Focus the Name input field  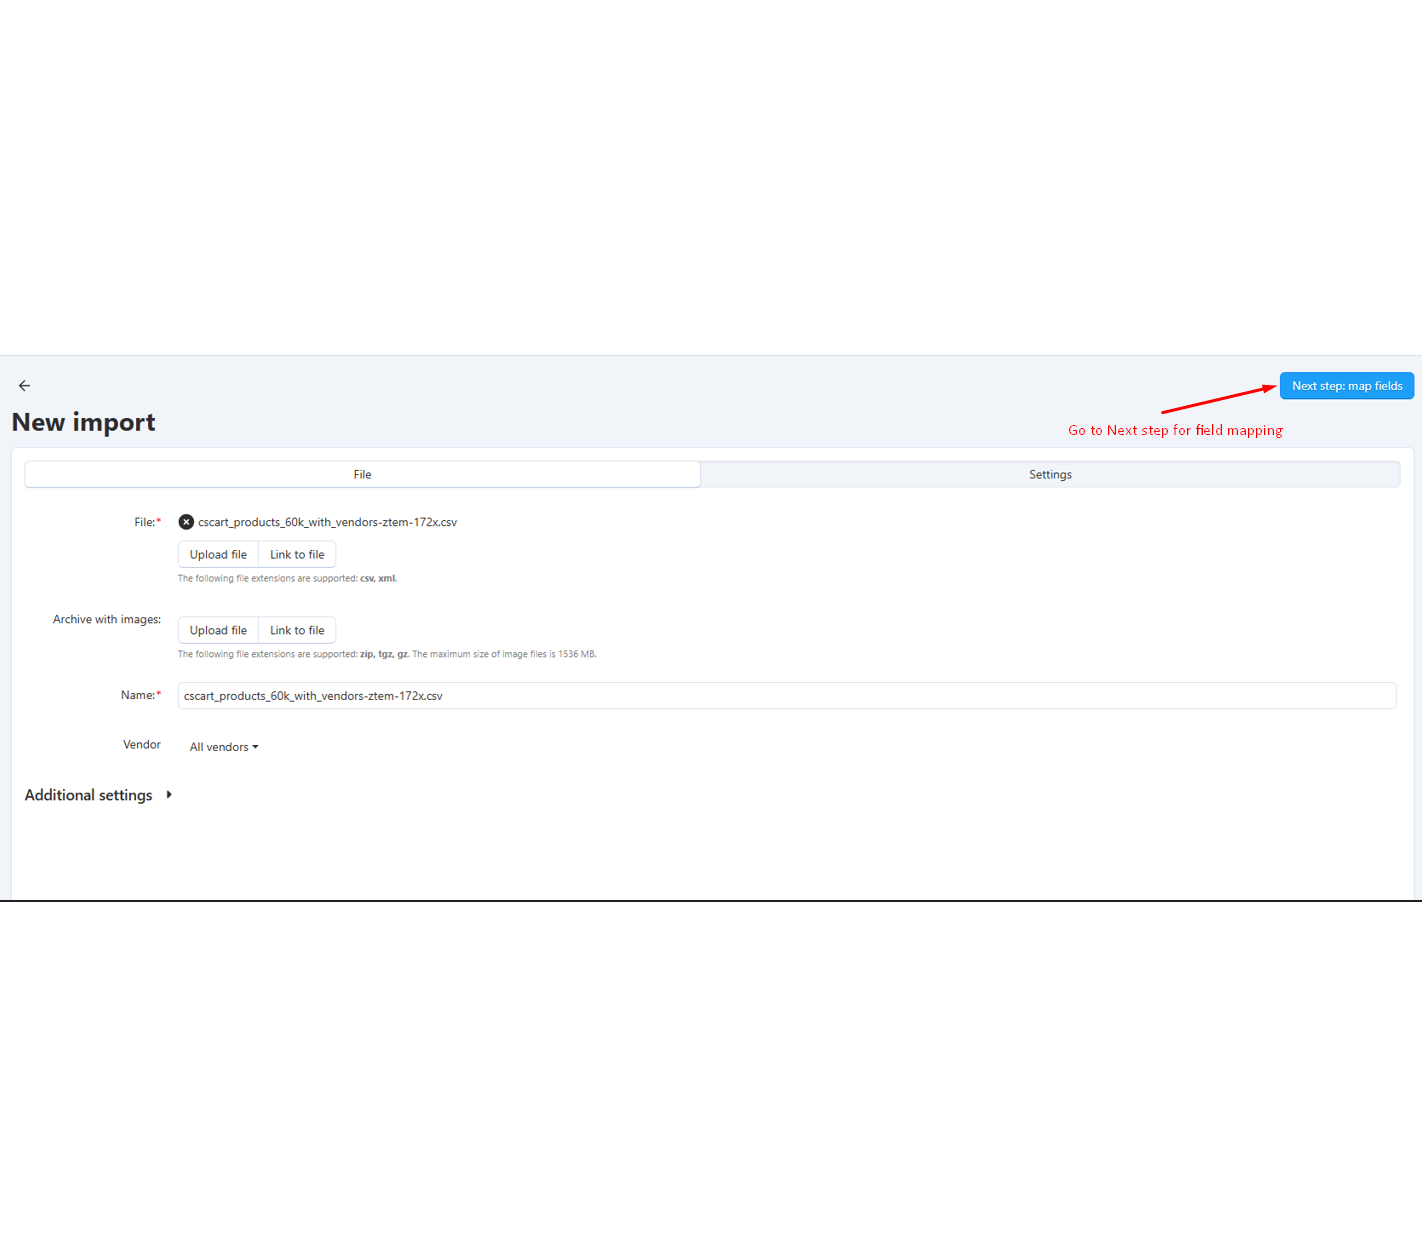click(786, 696)
